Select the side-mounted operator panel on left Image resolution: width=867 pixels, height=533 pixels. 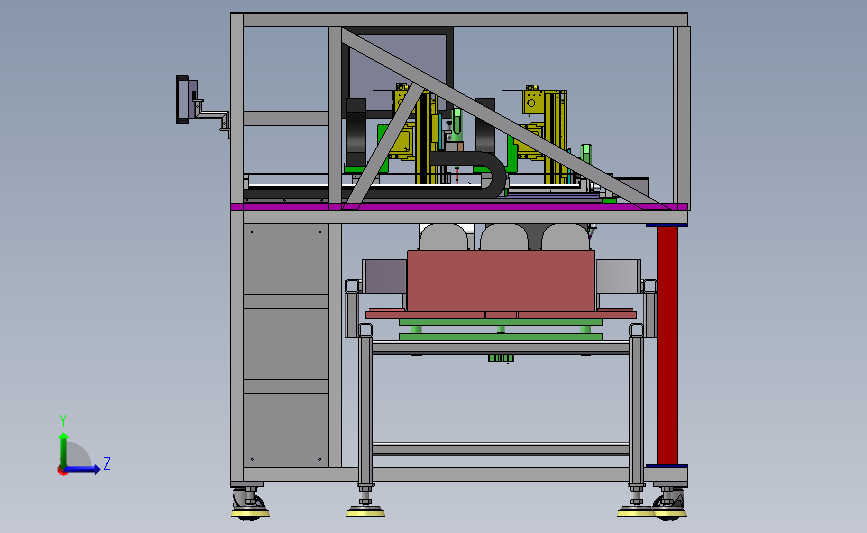(187, 100)
